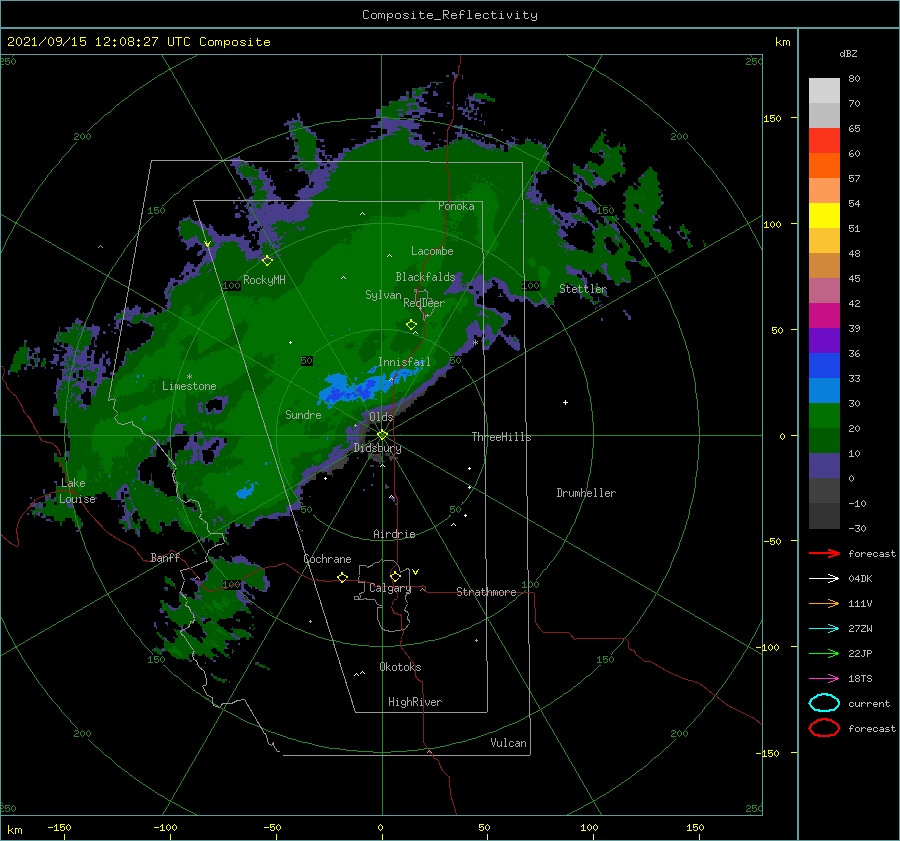Click the white 04DK arrow in legend
This screenshot has height=841, width=900.
point(824,578)
